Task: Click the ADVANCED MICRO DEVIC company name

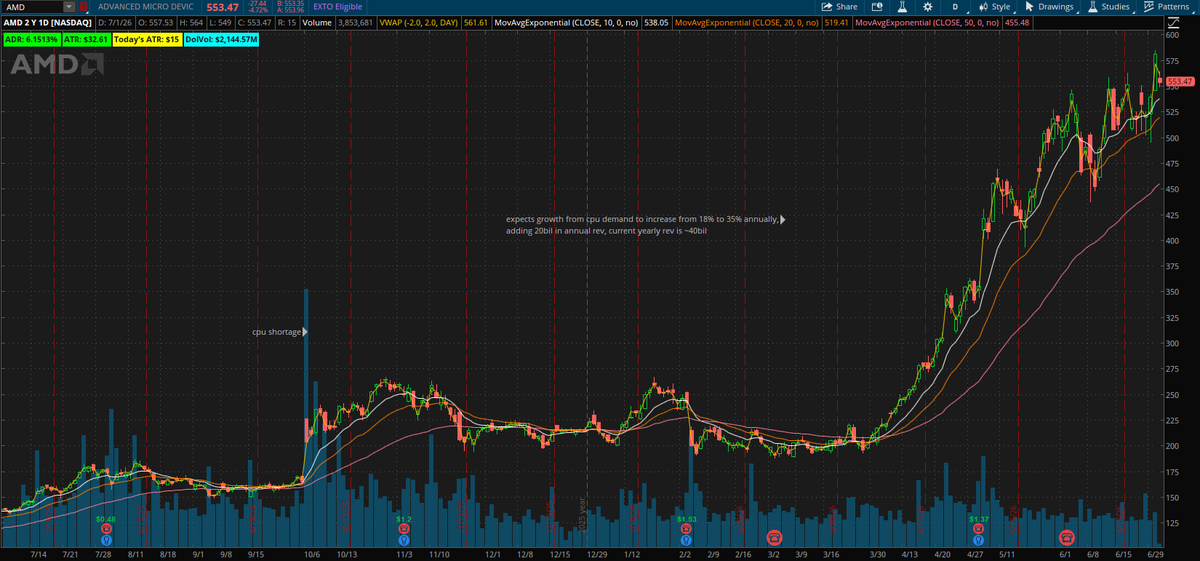Action: 148,6
